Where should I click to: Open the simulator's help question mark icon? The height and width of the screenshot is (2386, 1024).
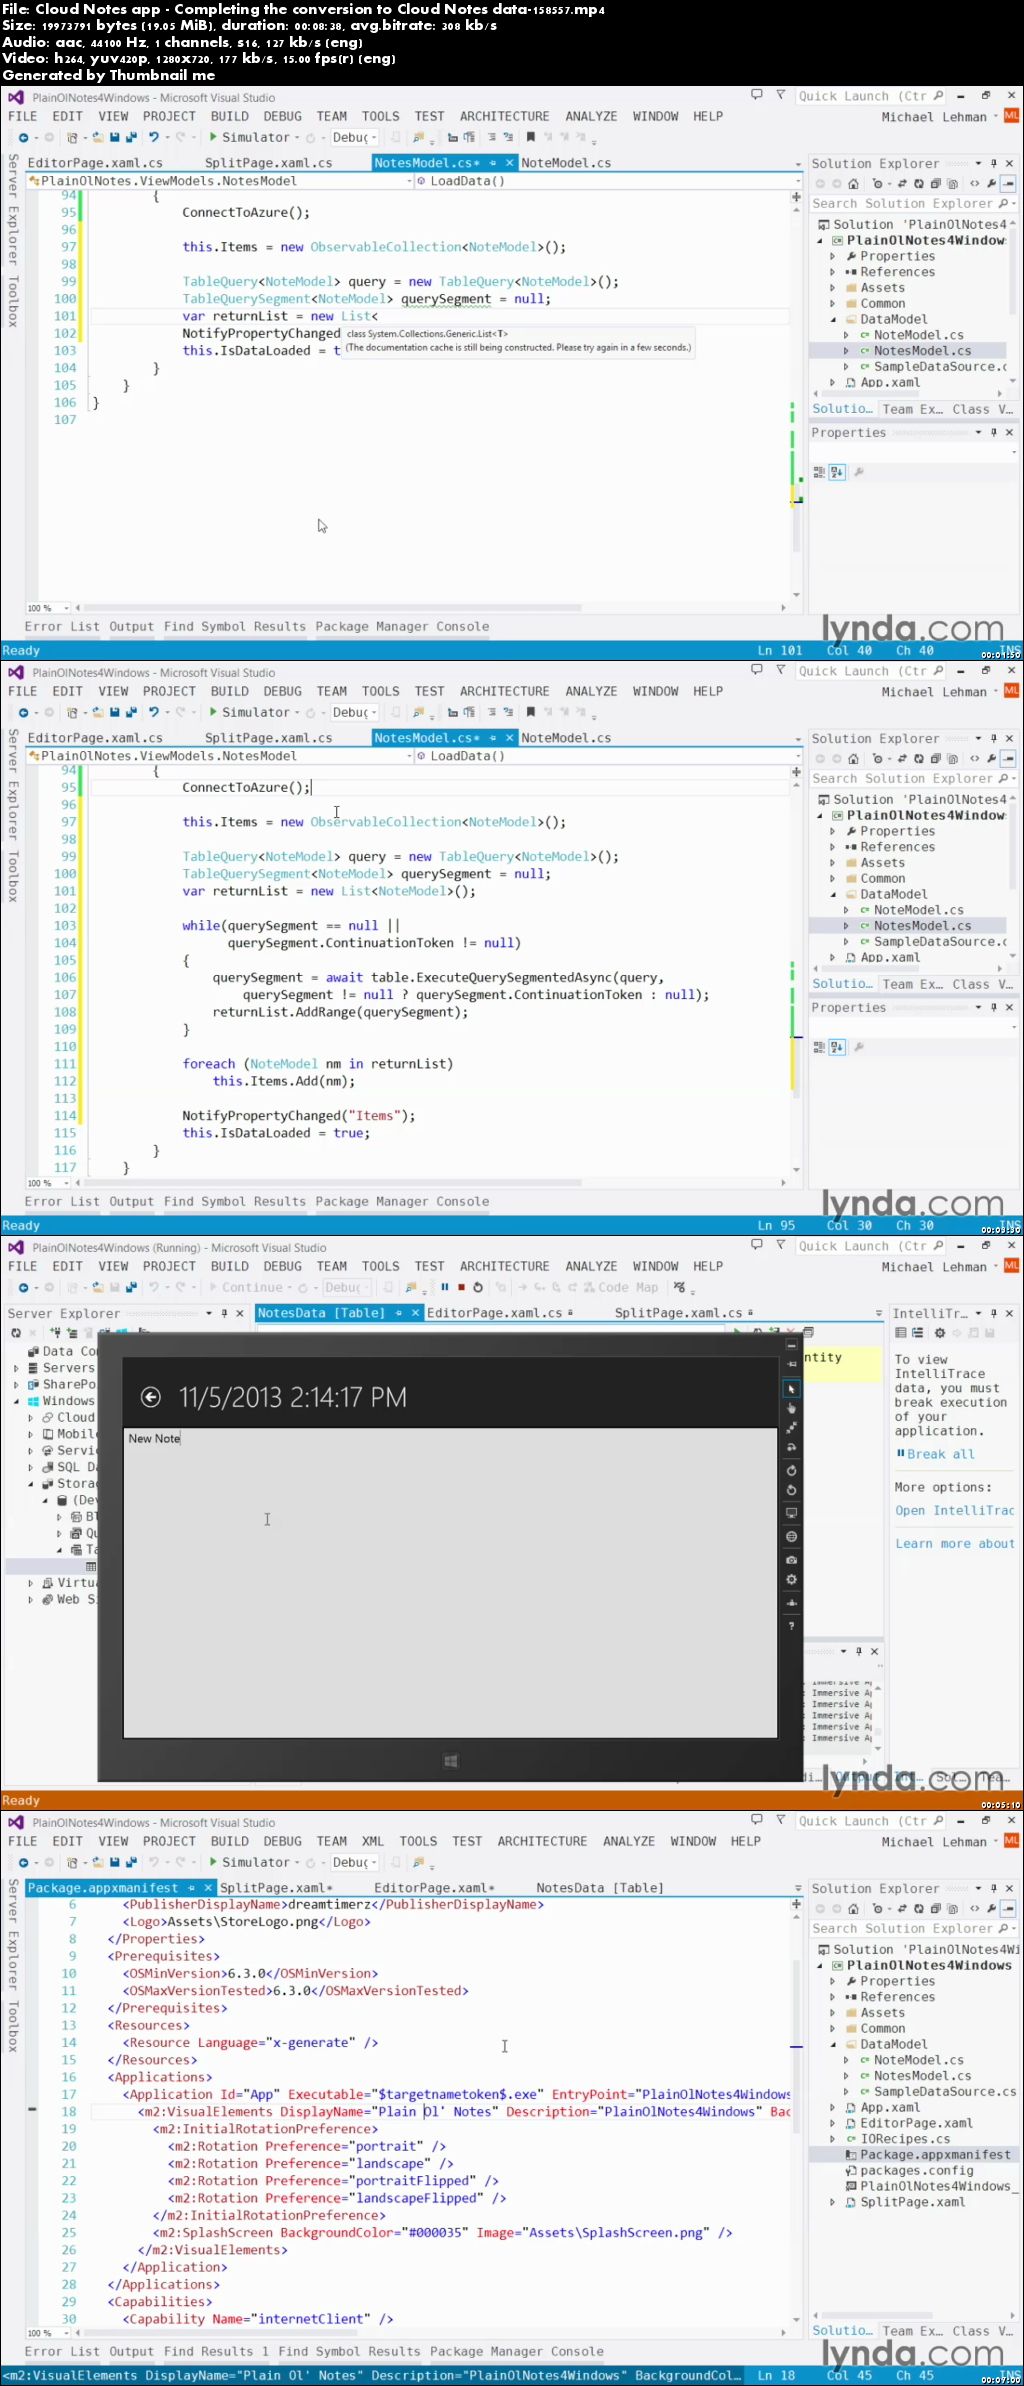791,1626
